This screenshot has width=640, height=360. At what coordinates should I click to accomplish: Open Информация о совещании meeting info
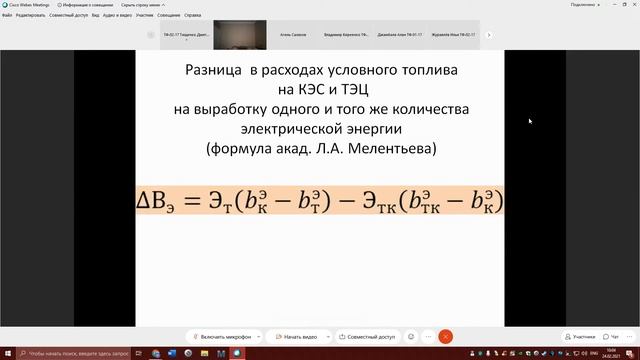pyautogui.click(x=85, y=5)
